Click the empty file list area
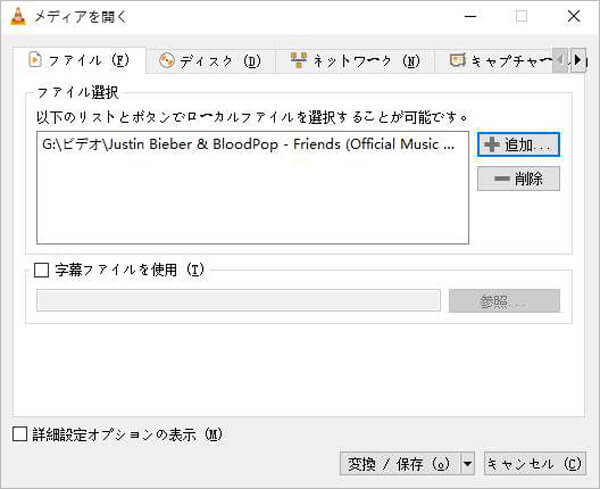This screenshot has width=600, height=489. point(252,199)
